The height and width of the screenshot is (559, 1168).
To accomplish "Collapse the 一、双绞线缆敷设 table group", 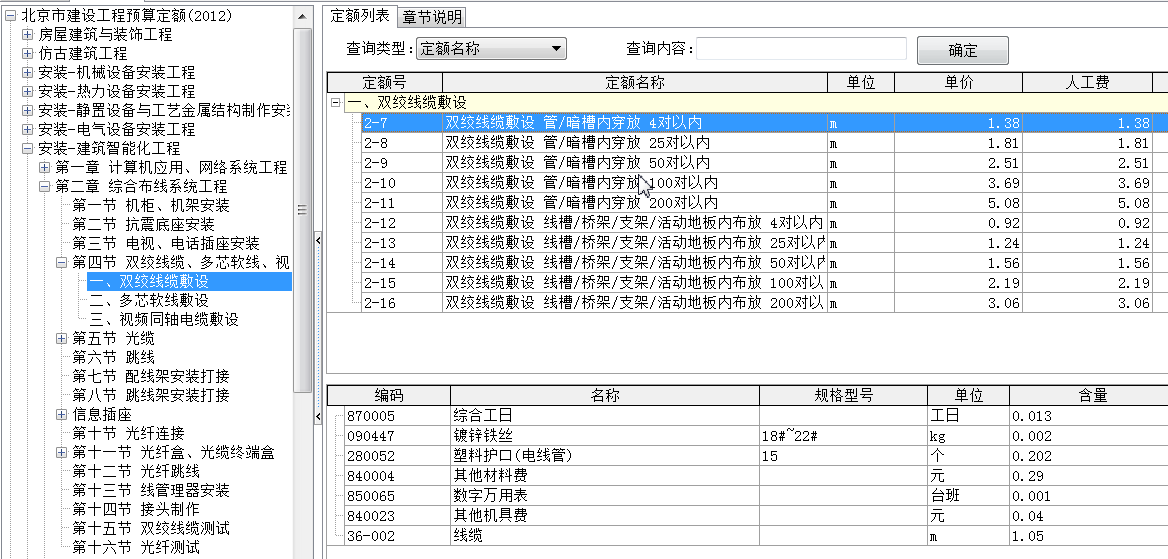I will click(x=335, y=103).
